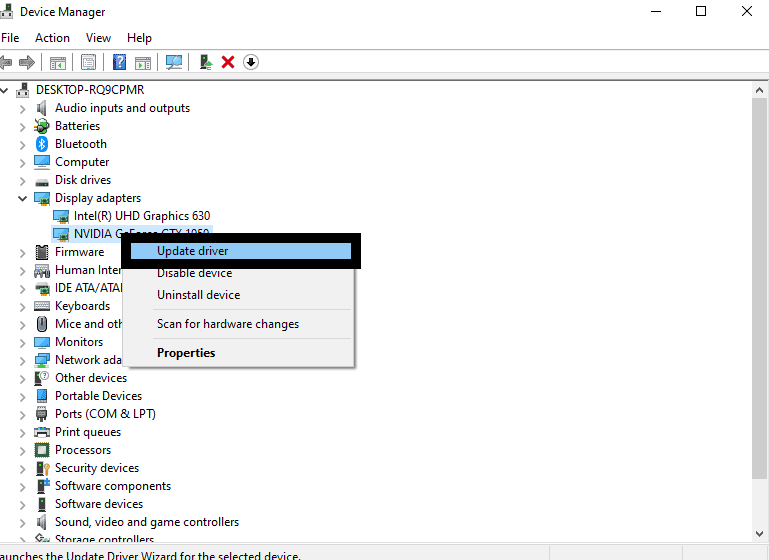Screen dimensions: 769x560
Task: Select the Other devices tree label
Action: (x=91, y=378)
